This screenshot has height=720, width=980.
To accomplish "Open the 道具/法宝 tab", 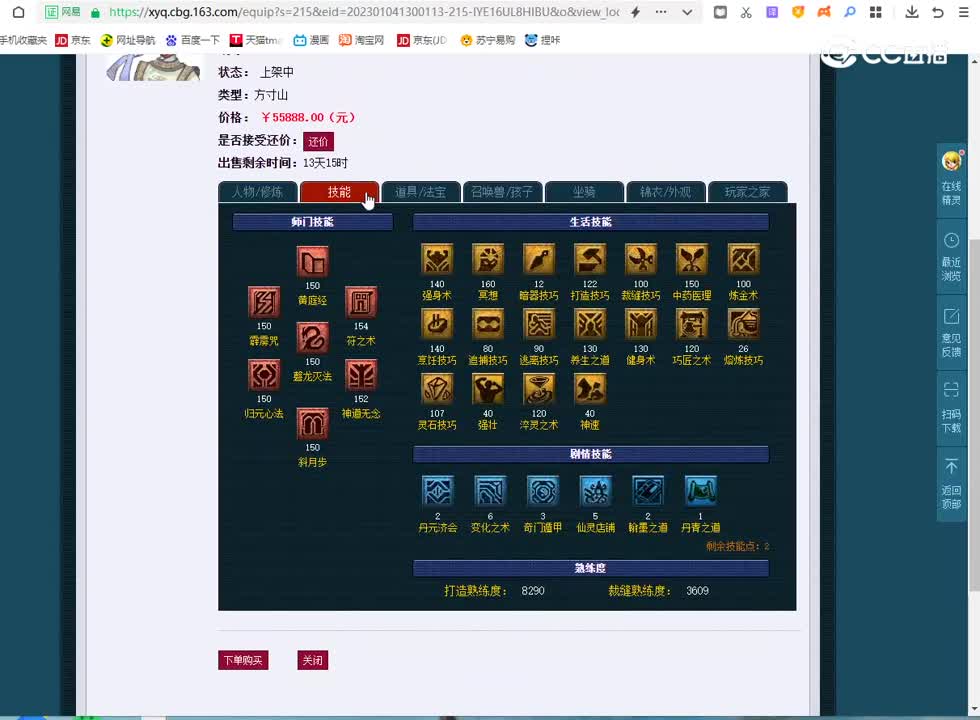I will (x=421, y=192).
